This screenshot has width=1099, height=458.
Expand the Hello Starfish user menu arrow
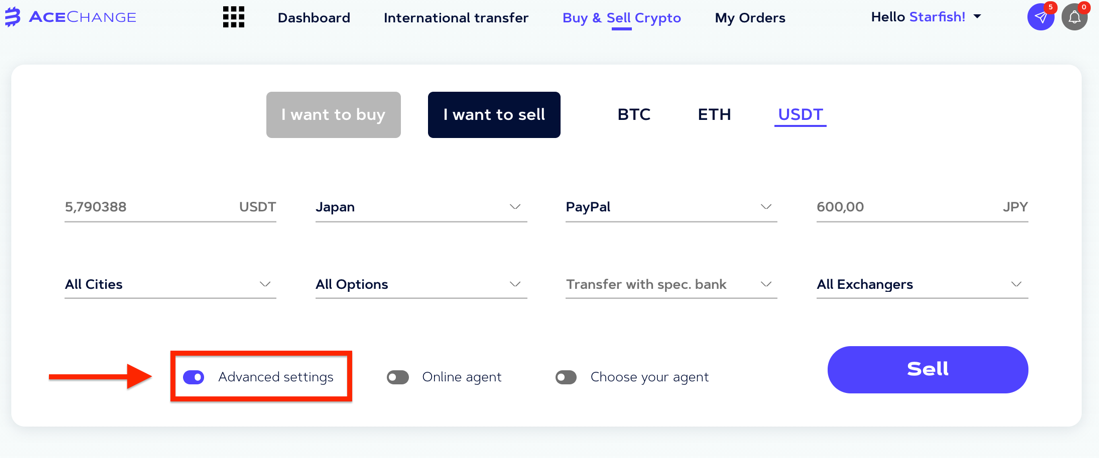pos(977,17)
